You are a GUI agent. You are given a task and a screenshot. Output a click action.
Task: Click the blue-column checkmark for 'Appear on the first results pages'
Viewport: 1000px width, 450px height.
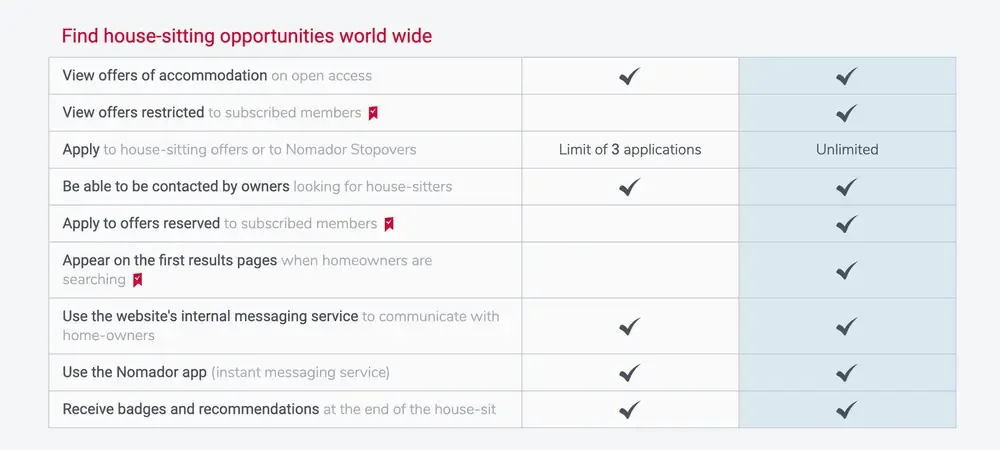[847, 270]
